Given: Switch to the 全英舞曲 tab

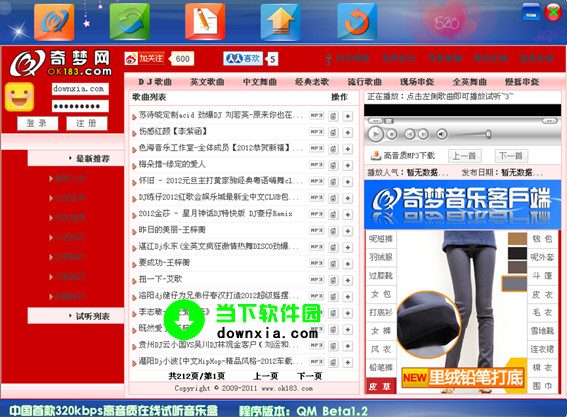Looking at the screenshot, I should (469, 82).
